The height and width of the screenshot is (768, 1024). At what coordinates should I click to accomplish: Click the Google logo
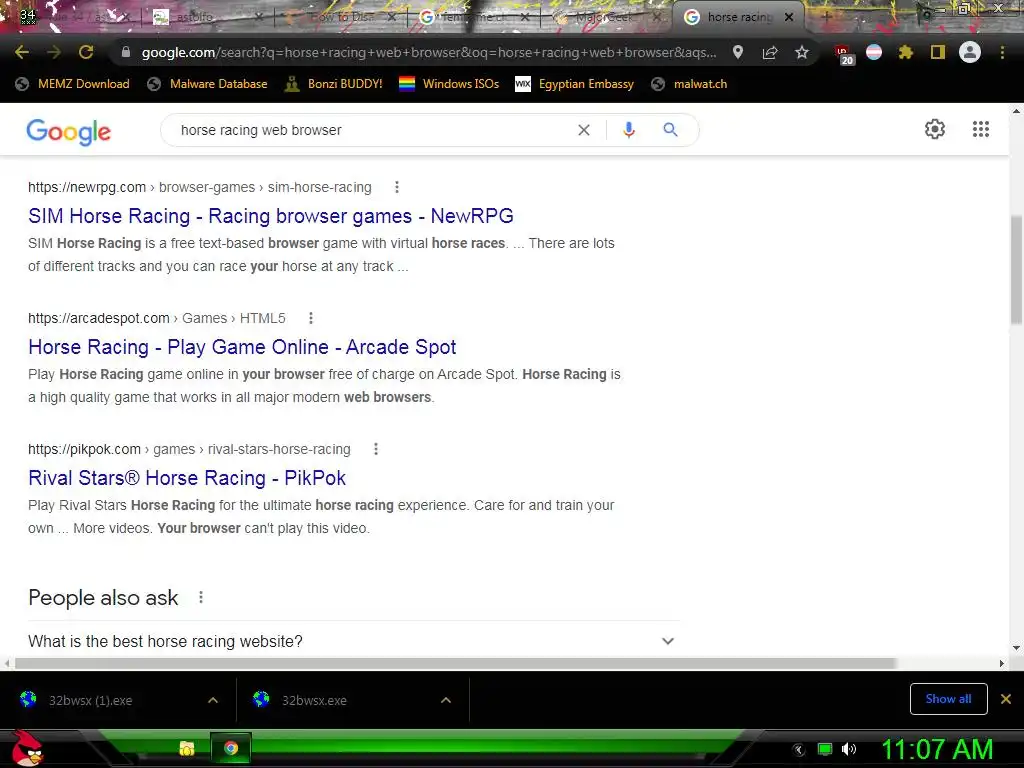click(69, 131)
